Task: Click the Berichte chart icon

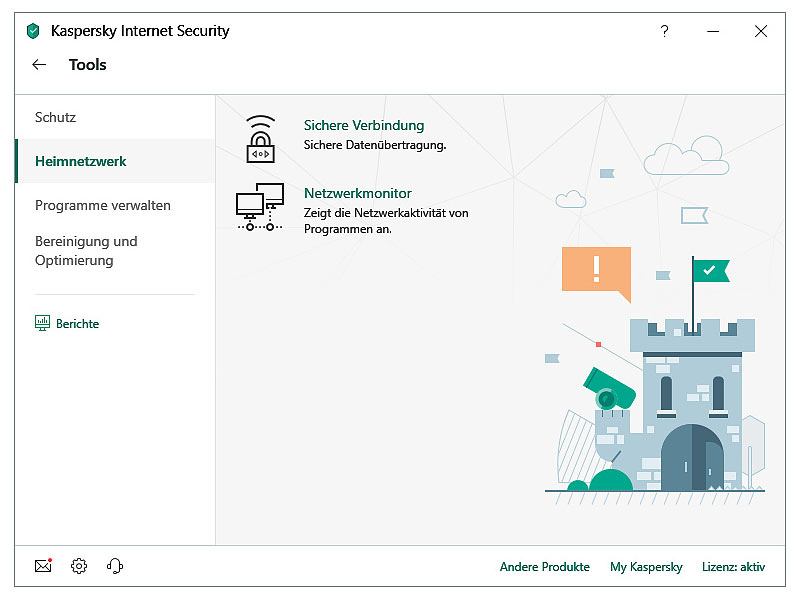Action: click(x=43, y=323)
